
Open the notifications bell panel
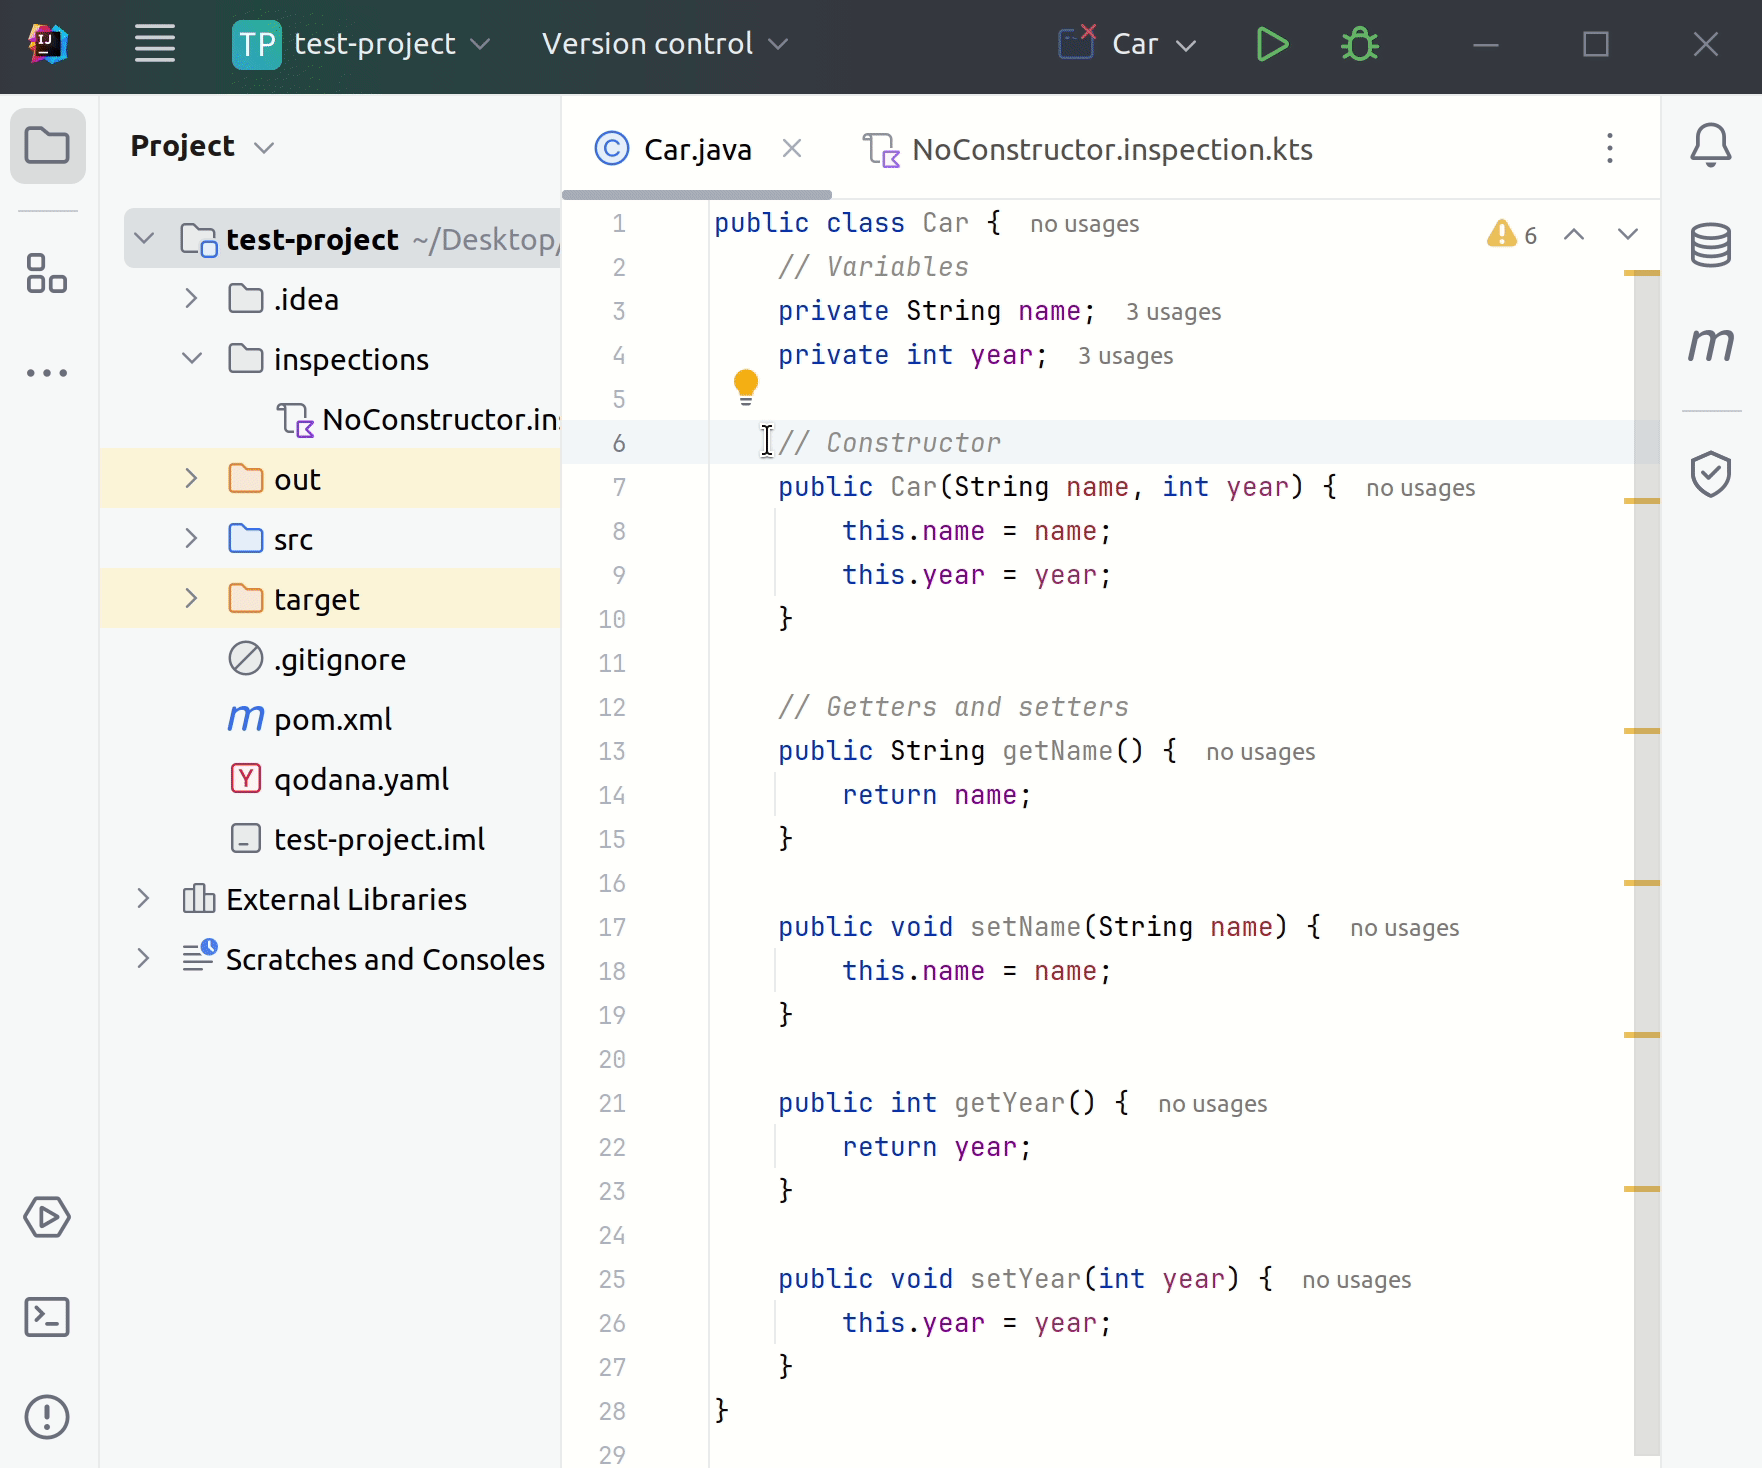pyautogui.click(x=1710, y=146)
